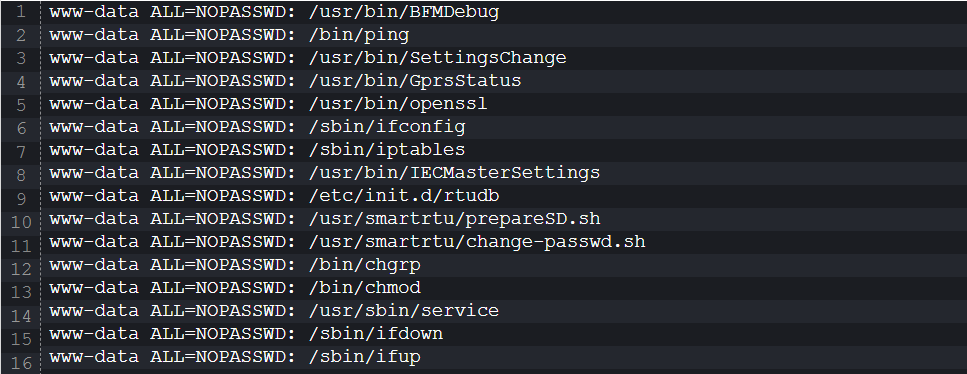Screen dimensions: 967x374
Task: Select line number 5 in the gutter
Action: [x=22, y=105]
